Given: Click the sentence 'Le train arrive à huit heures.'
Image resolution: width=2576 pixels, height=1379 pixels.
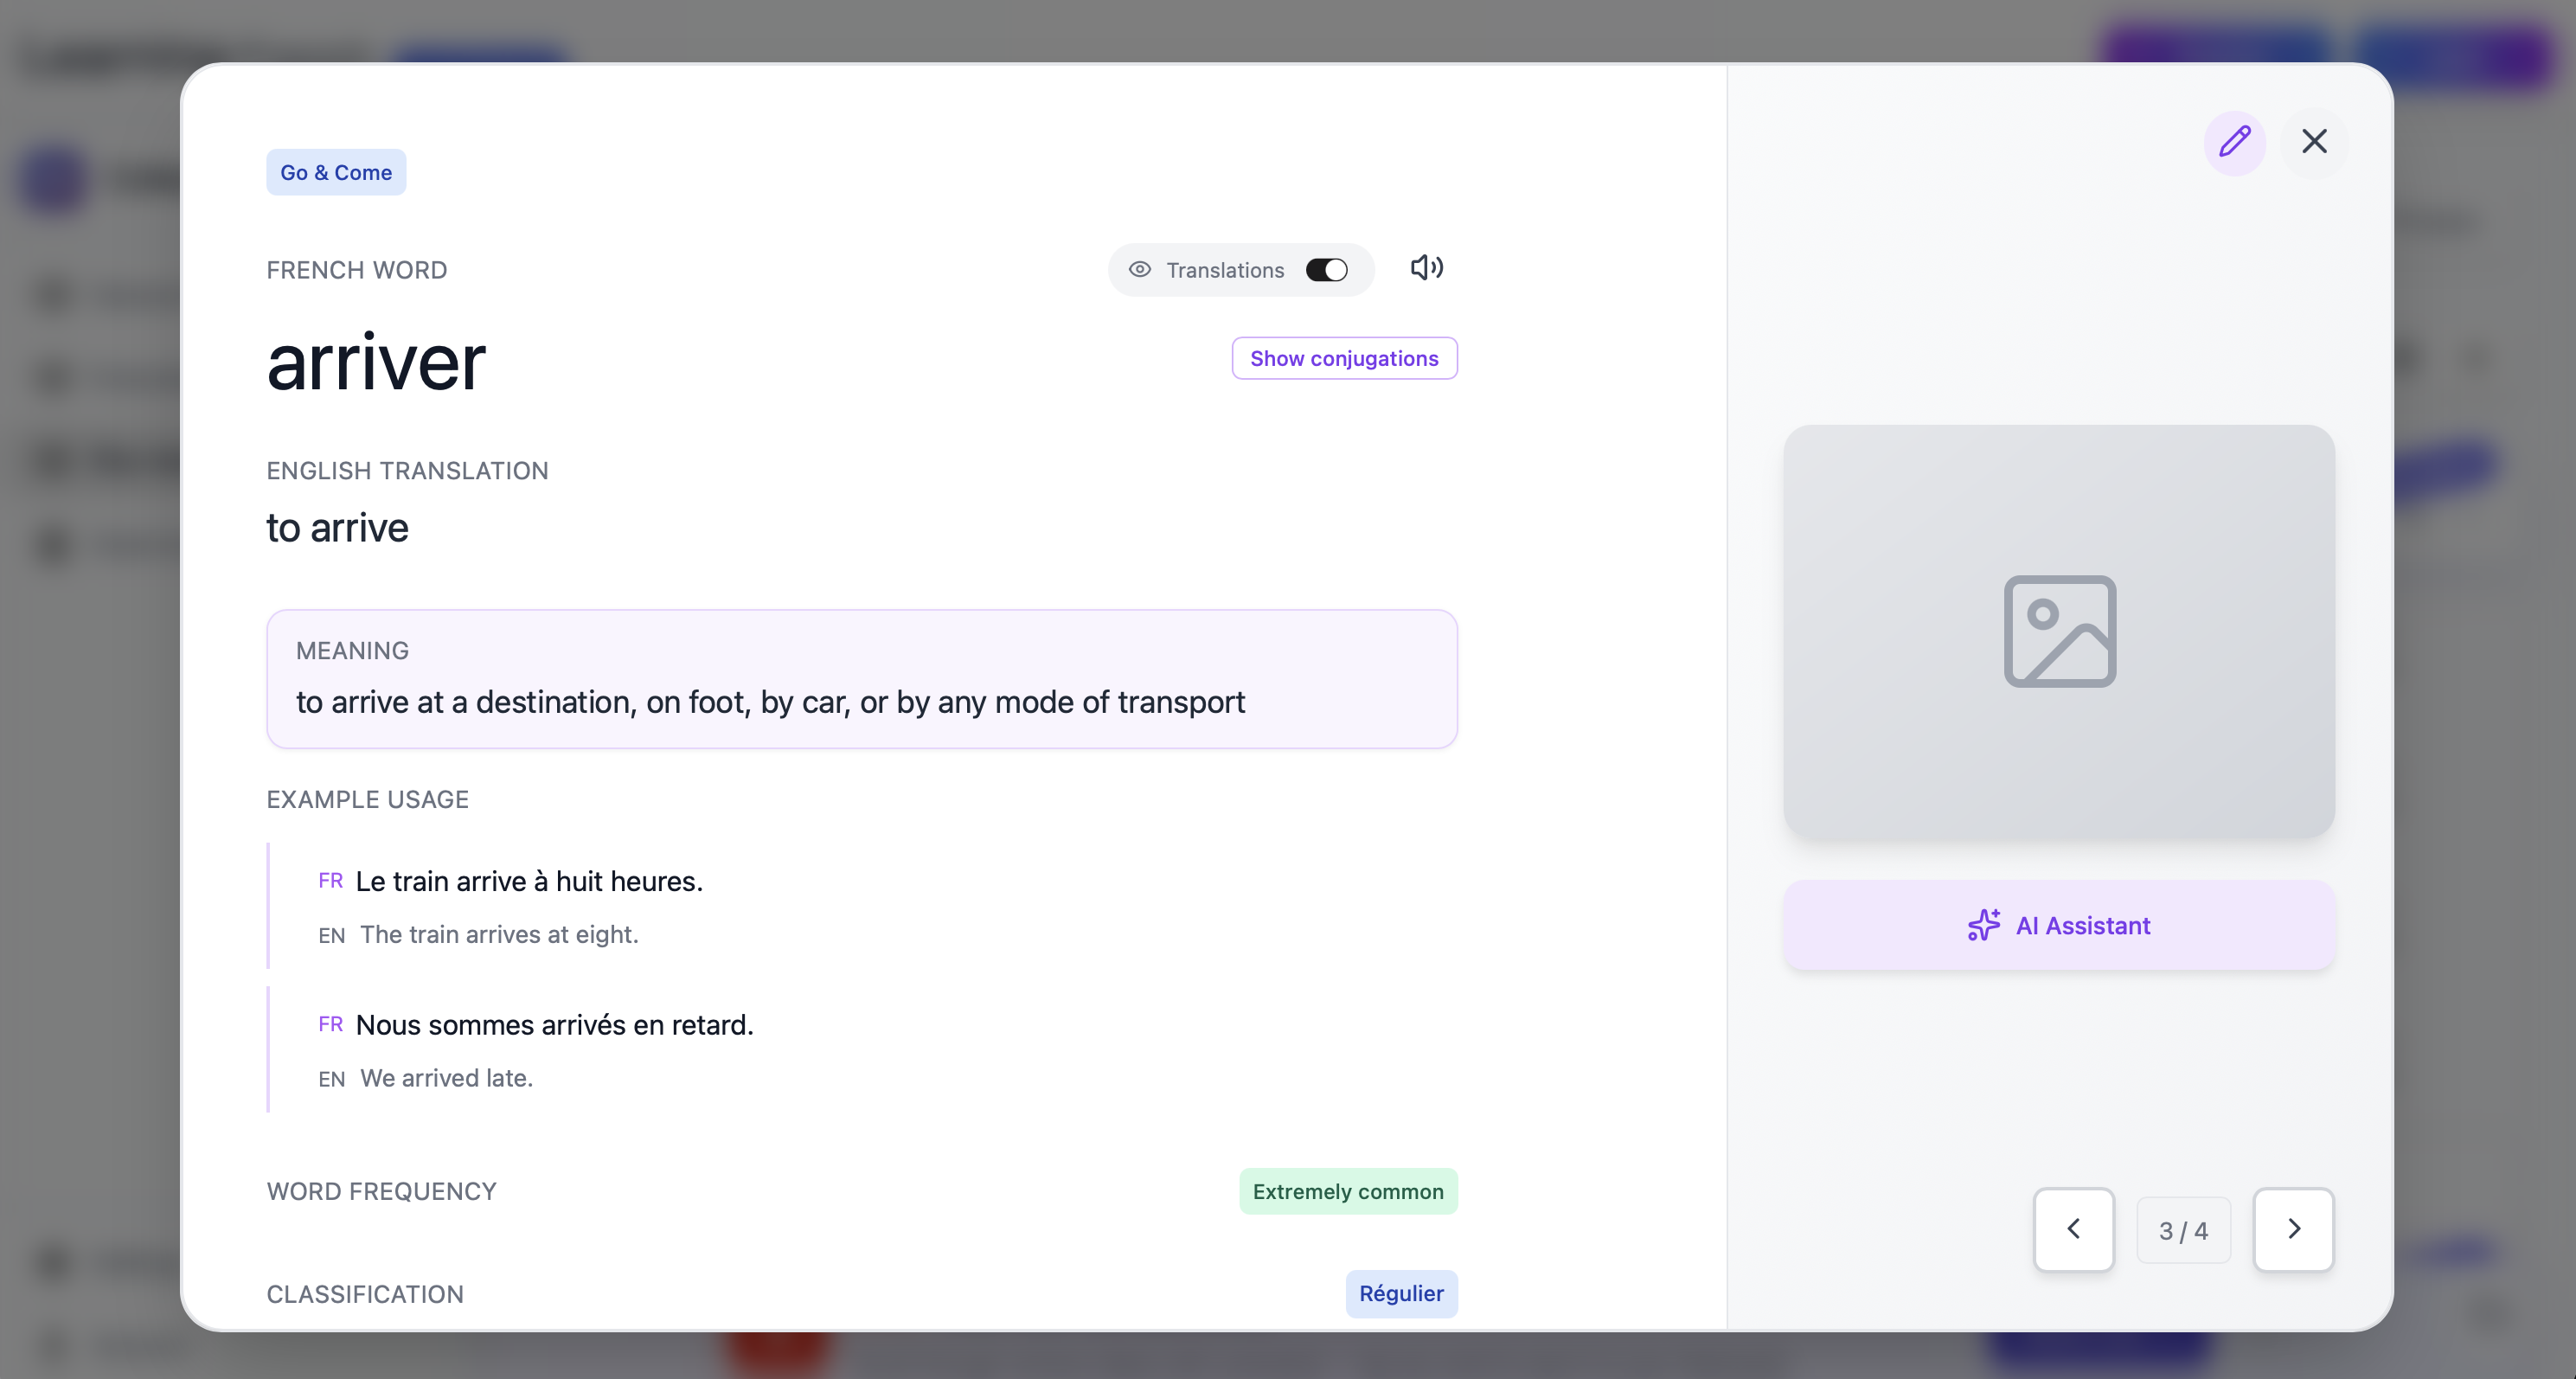Looking at the screenshot, I should click(529, 881).
